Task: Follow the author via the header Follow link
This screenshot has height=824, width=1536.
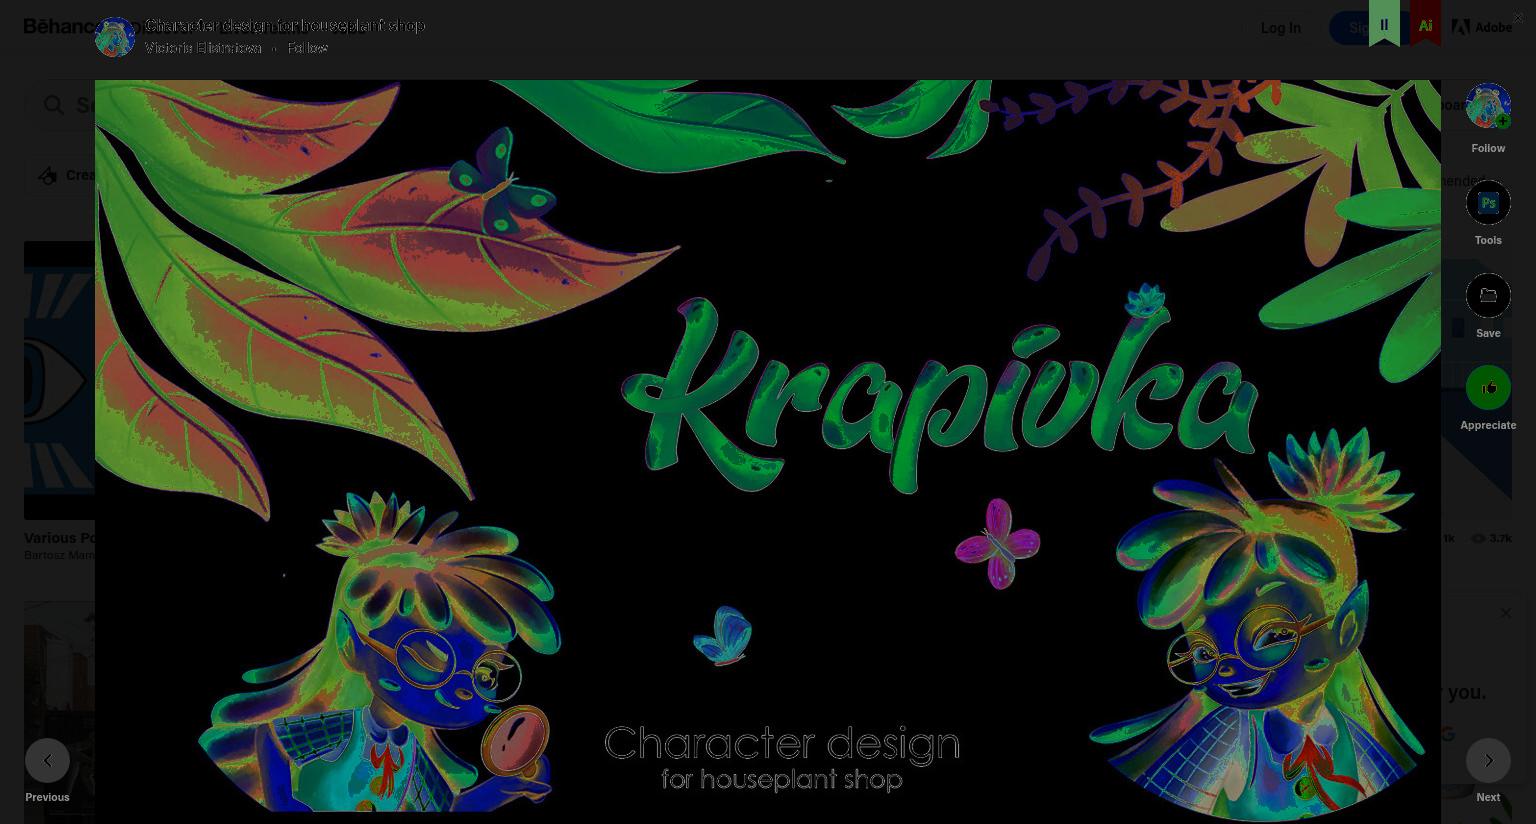Action: 308,48
